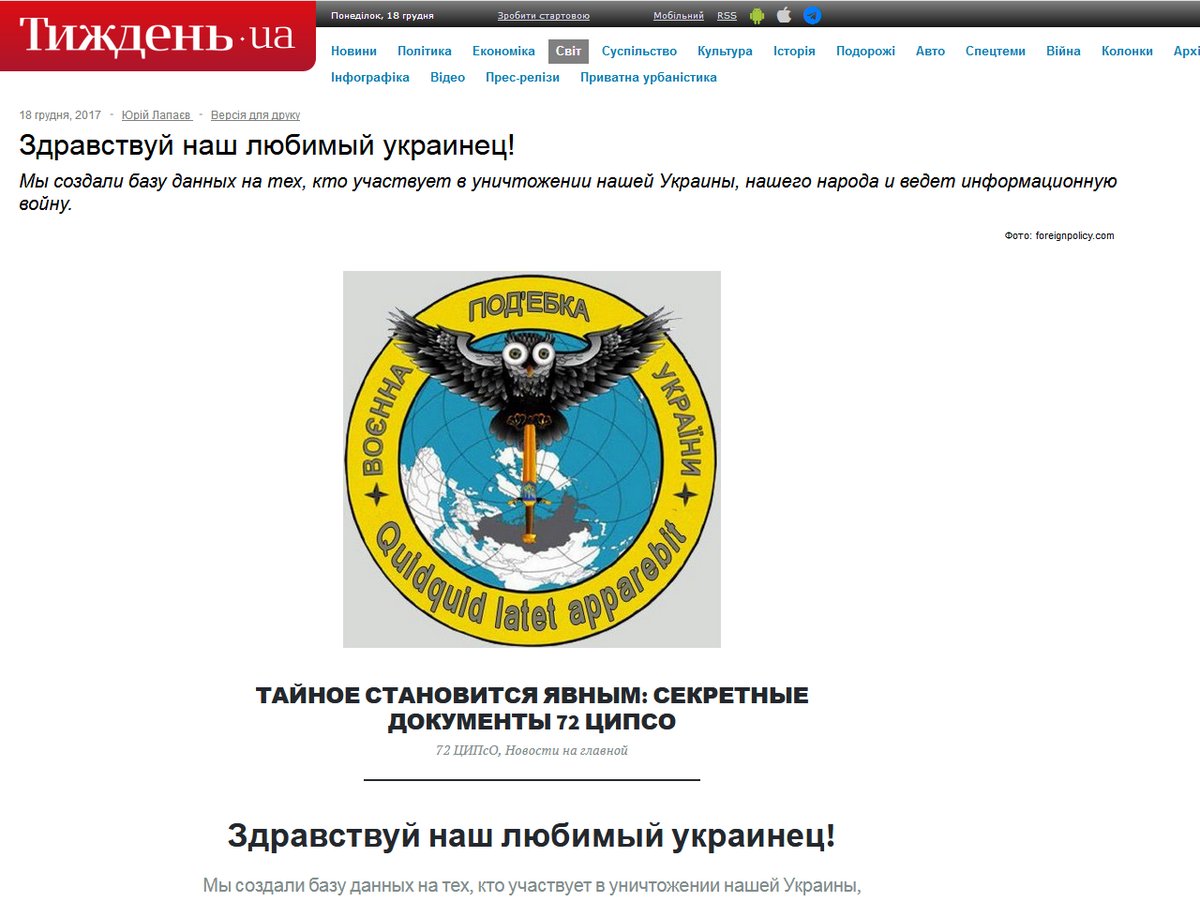Image resolution: width=1200 pixels, height=902 pixels.
Task: Click the RSS feed link
Action: coord(727,15)
